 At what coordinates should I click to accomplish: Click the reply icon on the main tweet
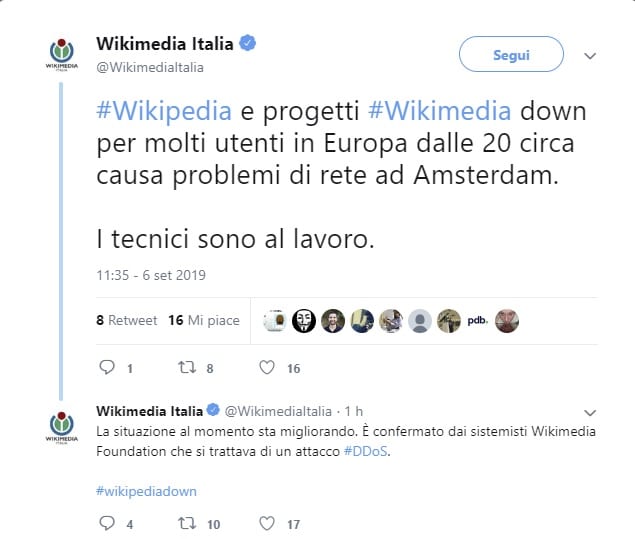tap(107, 367)
